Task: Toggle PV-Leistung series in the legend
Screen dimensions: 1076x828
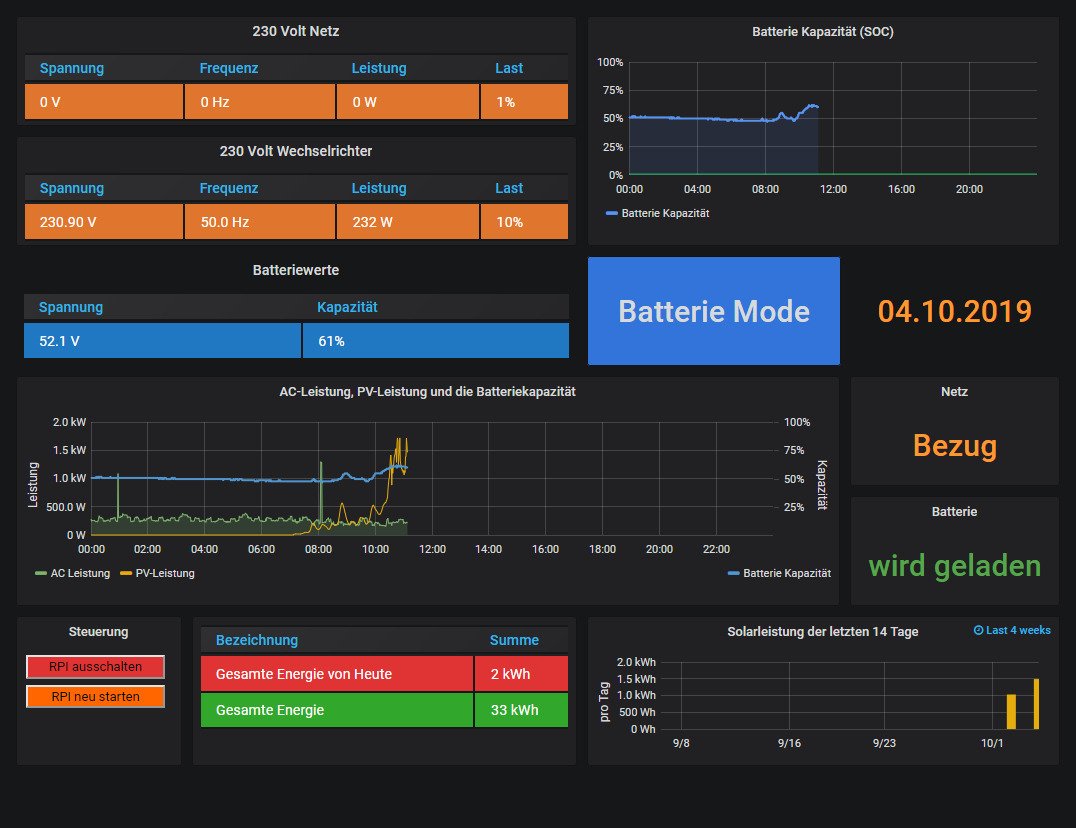Action: (164, 574)
